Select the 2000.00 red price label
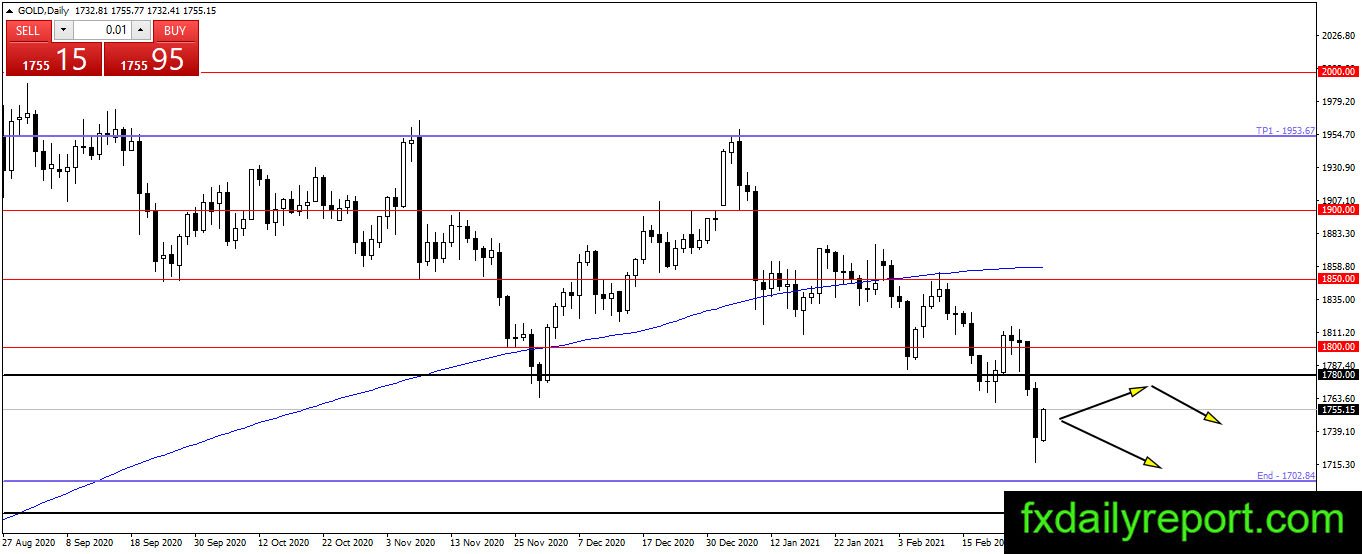Image resolution: width=1362 pixels, height=554 pixels. [x=1337, y=72]
